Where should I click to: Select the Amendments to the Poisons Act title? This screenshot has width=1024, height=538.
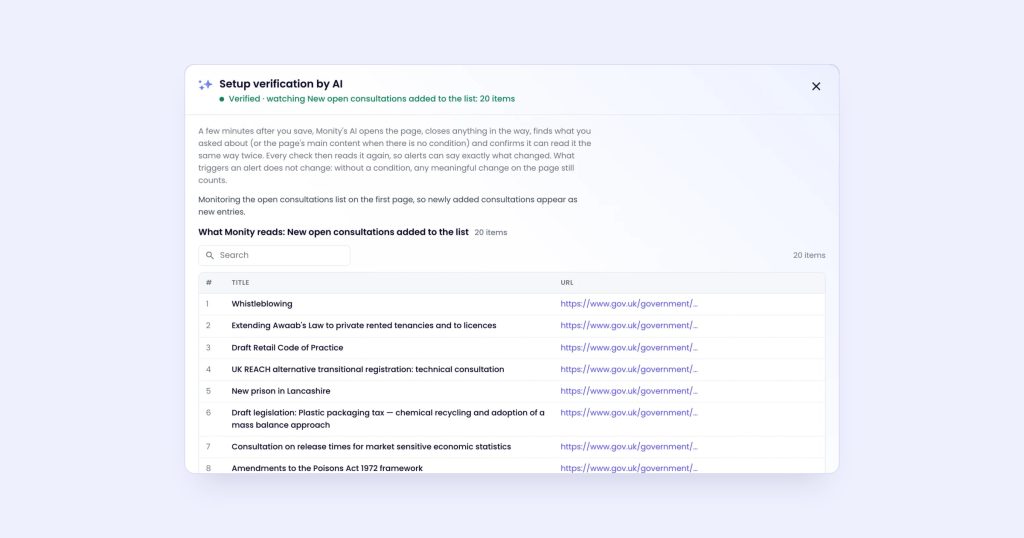click(x=327, y=468)
